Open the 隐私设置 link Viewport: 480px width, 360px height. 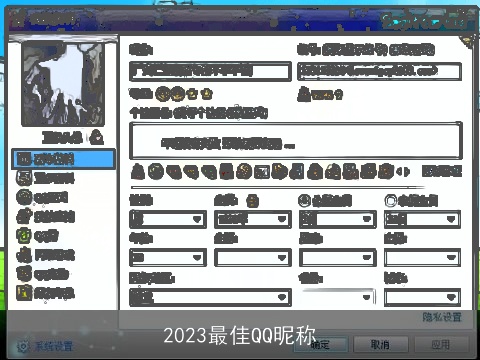[x=442, y=317]
